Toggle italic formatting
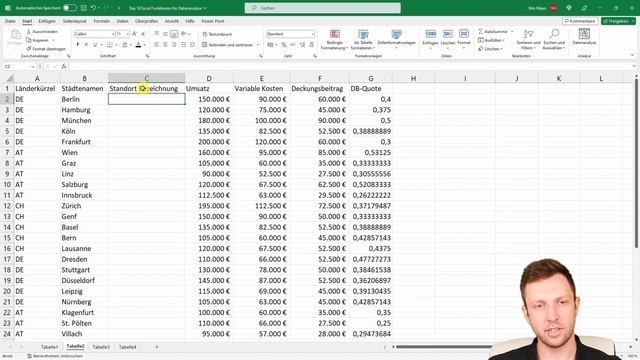This screenshot has width=640, height=360. (x=86, y=44)
